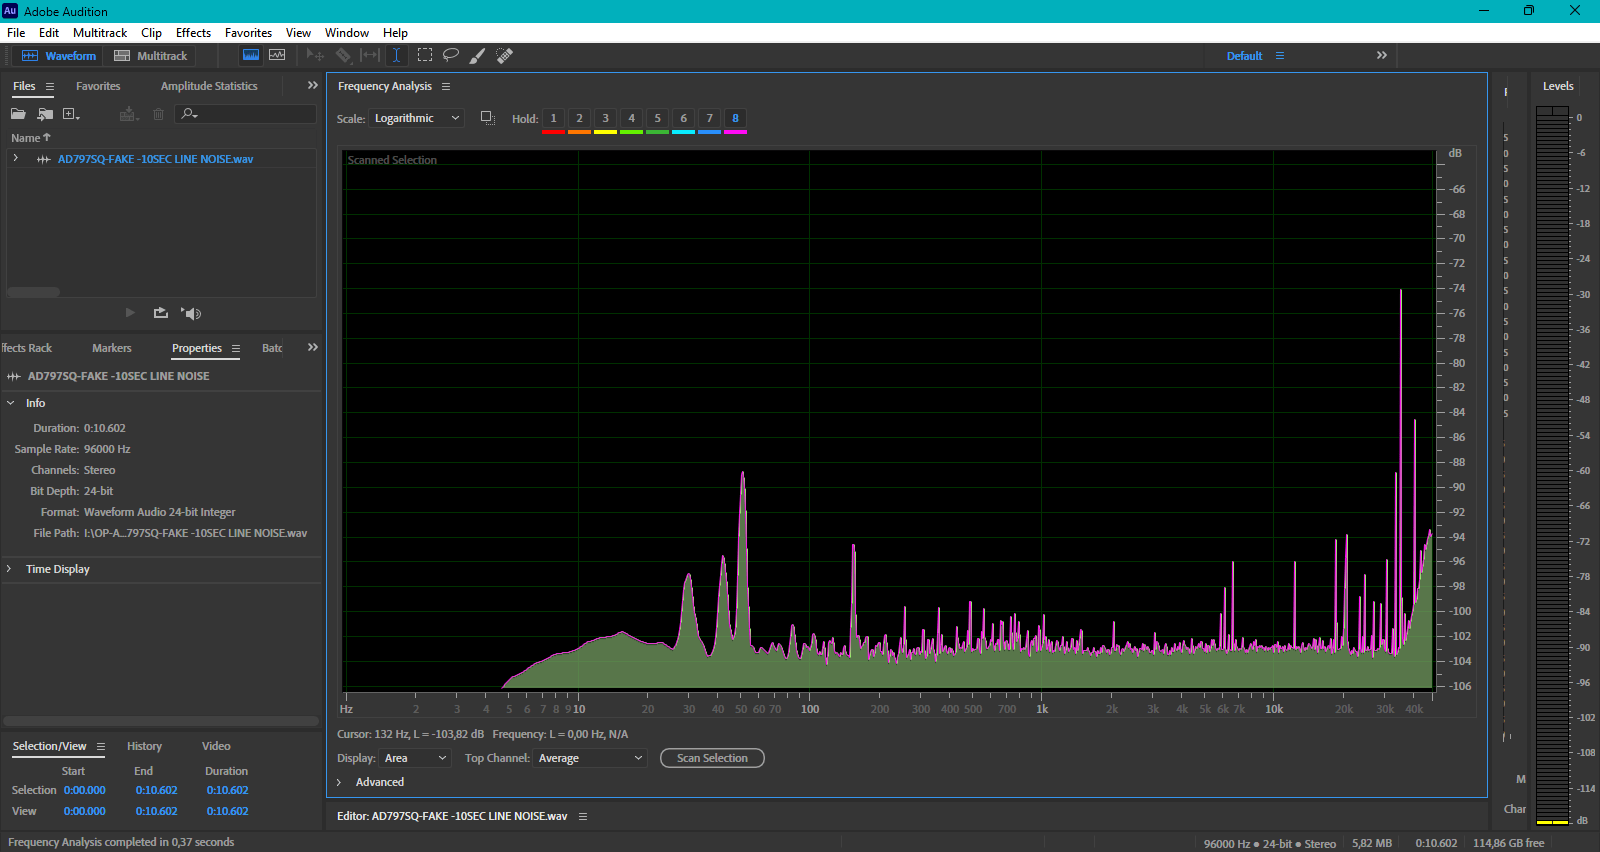Show more workspaces chevron
The height and width of the screenshot is (852, 1600).
(x=1381, y=55)
